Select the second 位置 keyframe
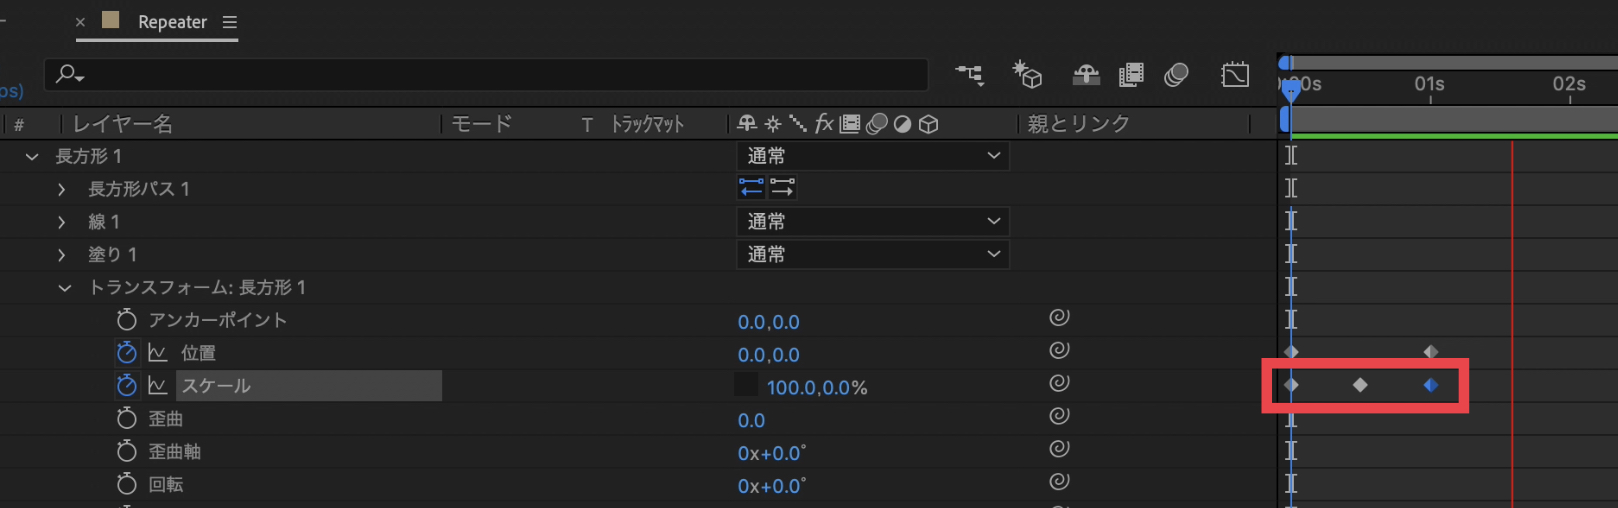This screenshot has width=1618, height=508. coord(1431,352)
